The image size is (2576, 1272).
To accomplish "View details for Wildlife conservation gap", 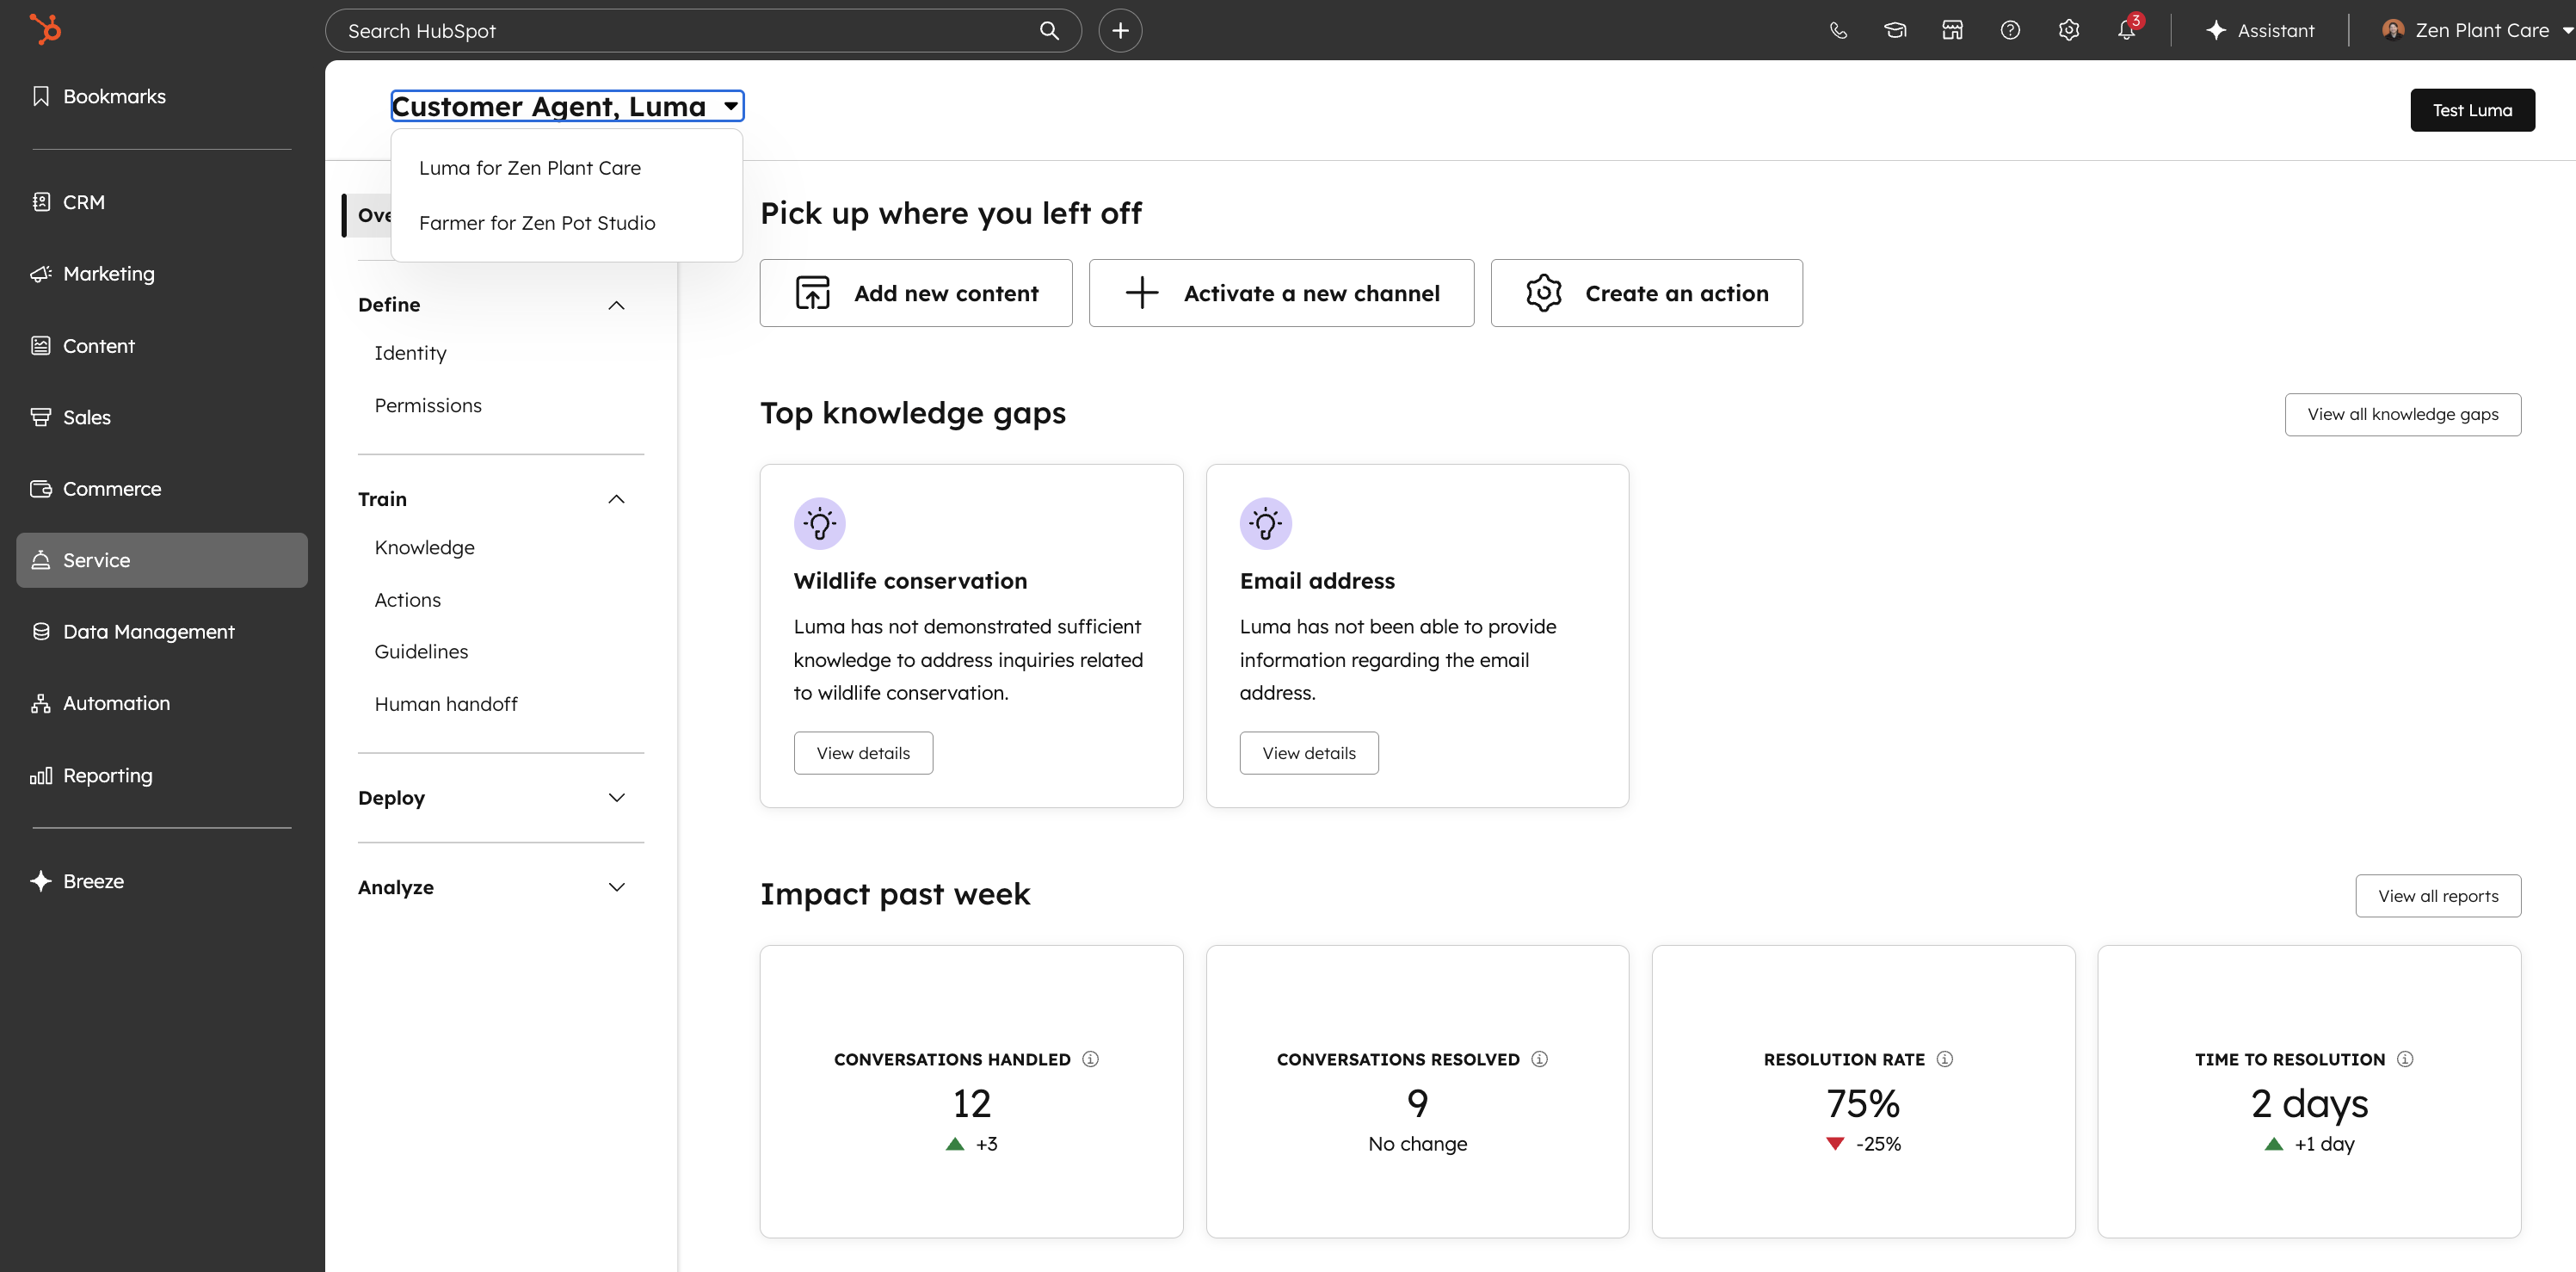I will [863, 753].
